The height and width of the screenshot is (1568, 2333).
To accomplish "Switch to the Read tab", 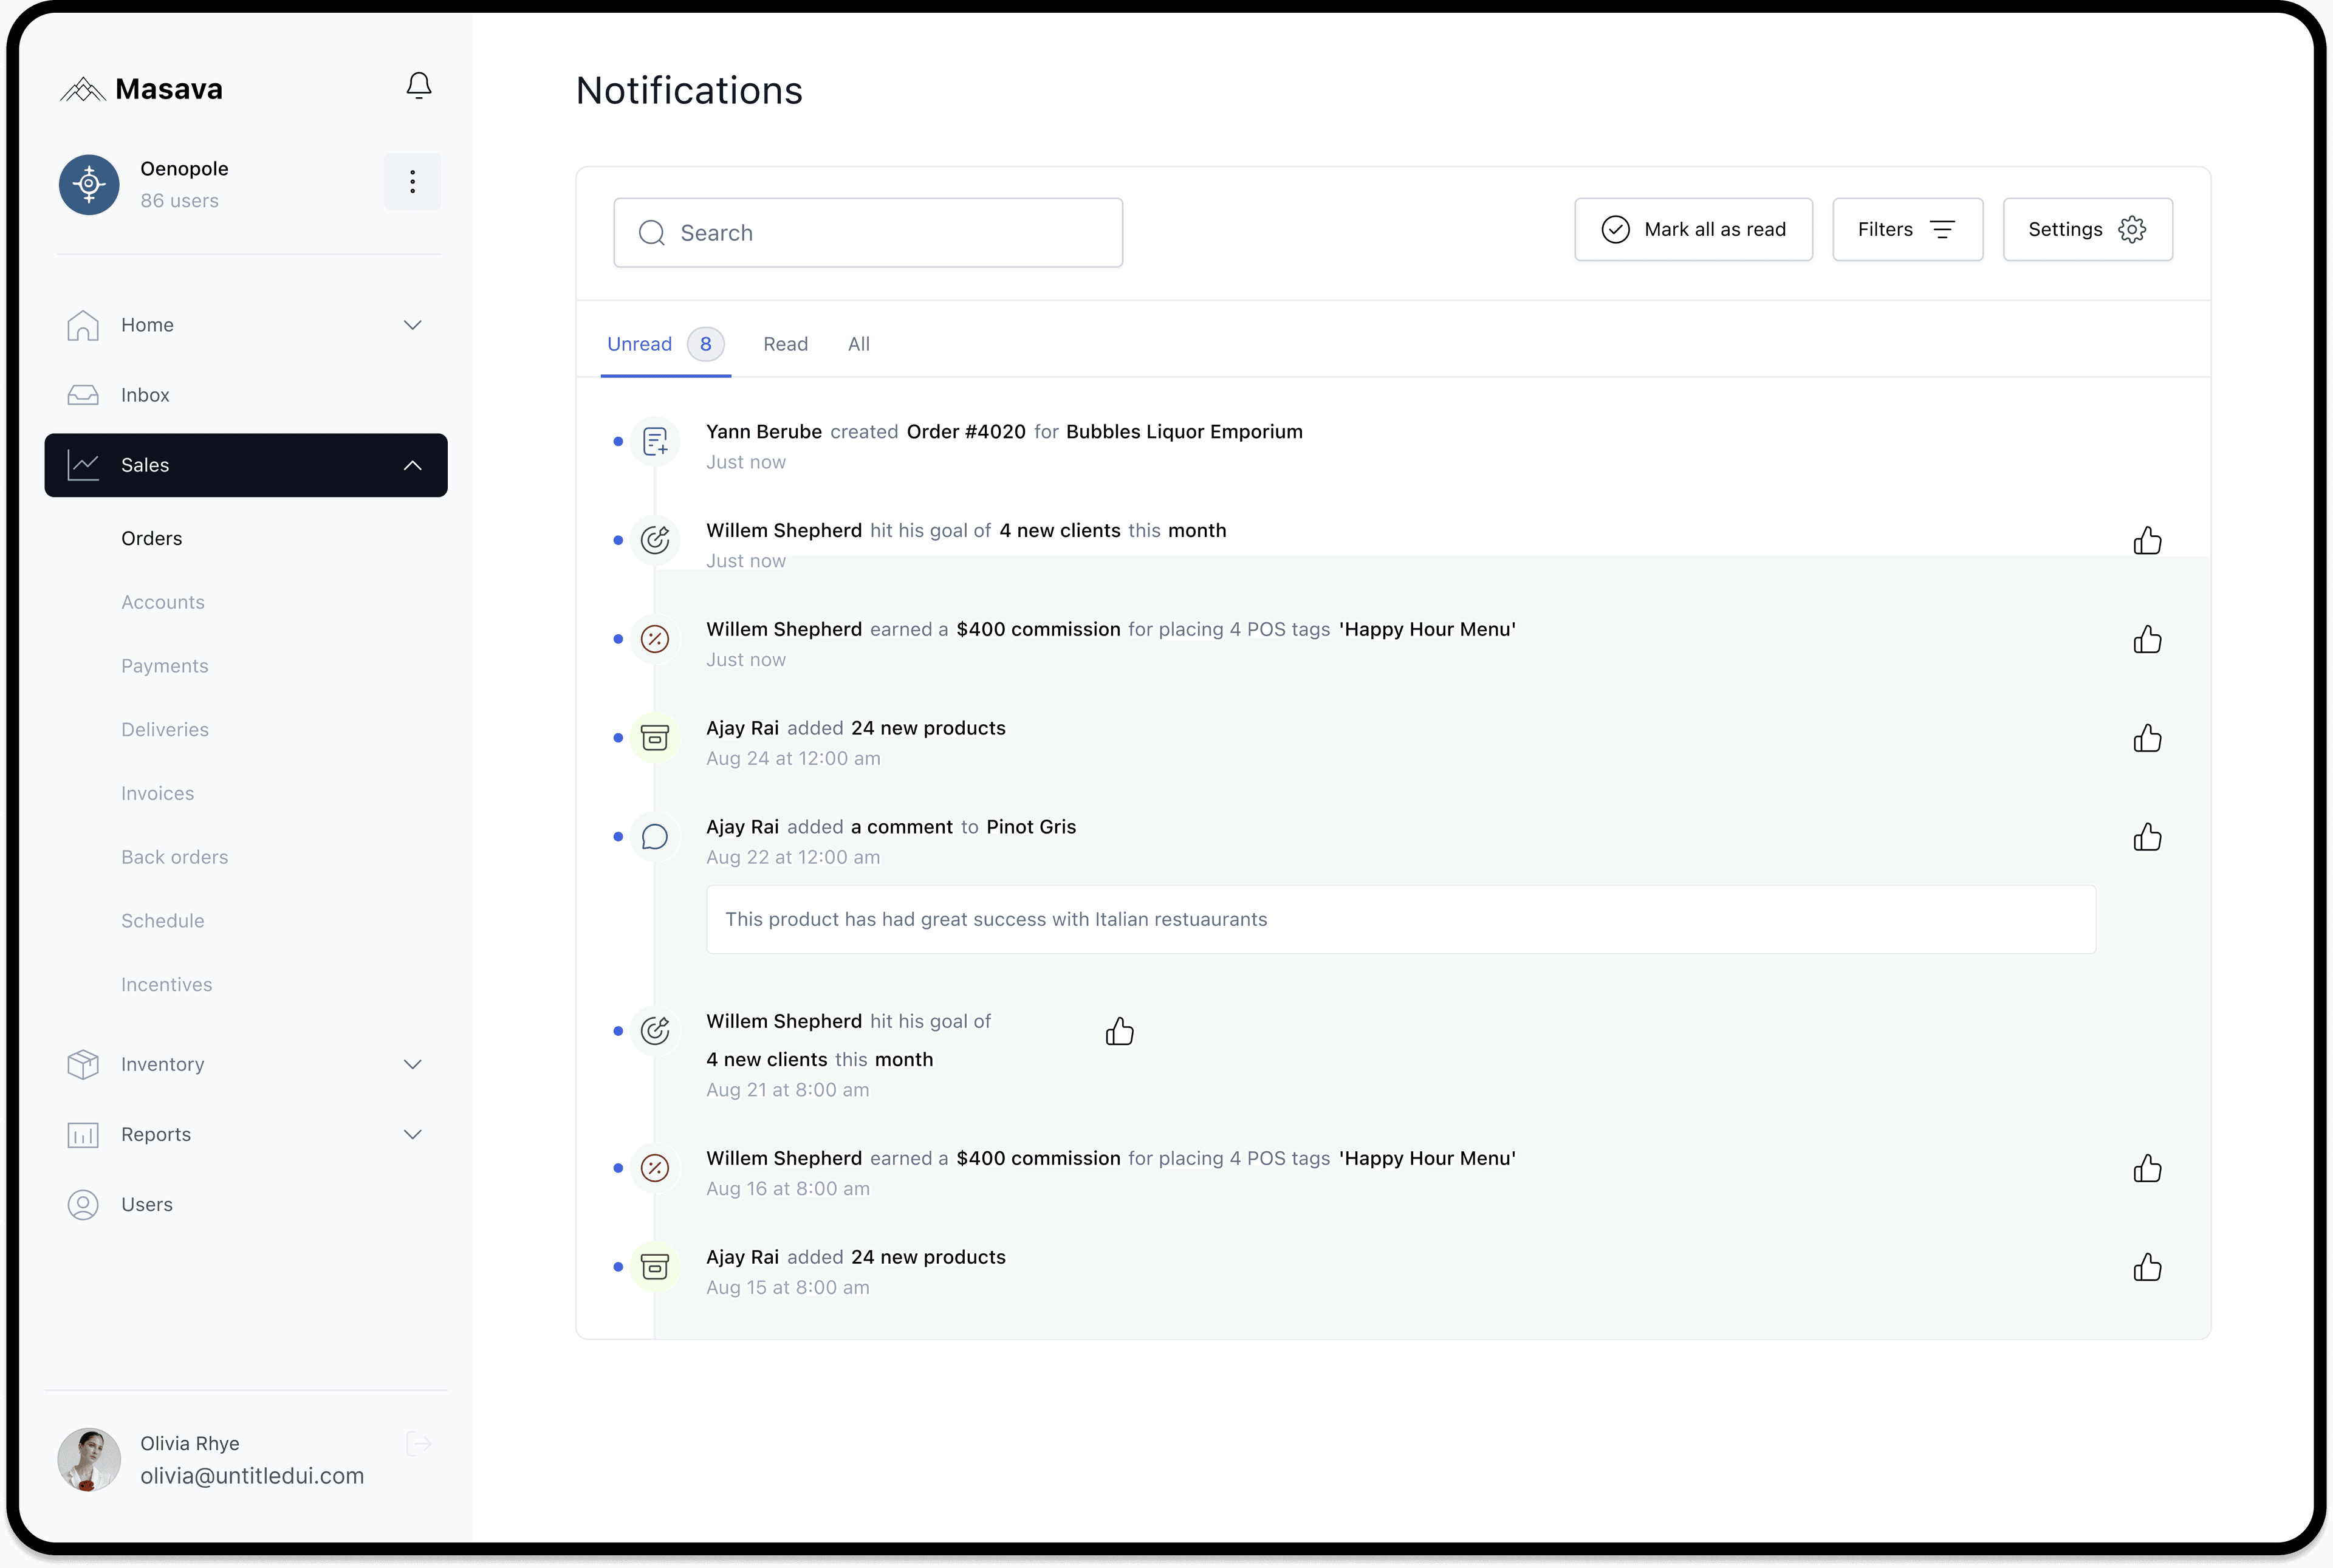I will [x=785, y=344].
